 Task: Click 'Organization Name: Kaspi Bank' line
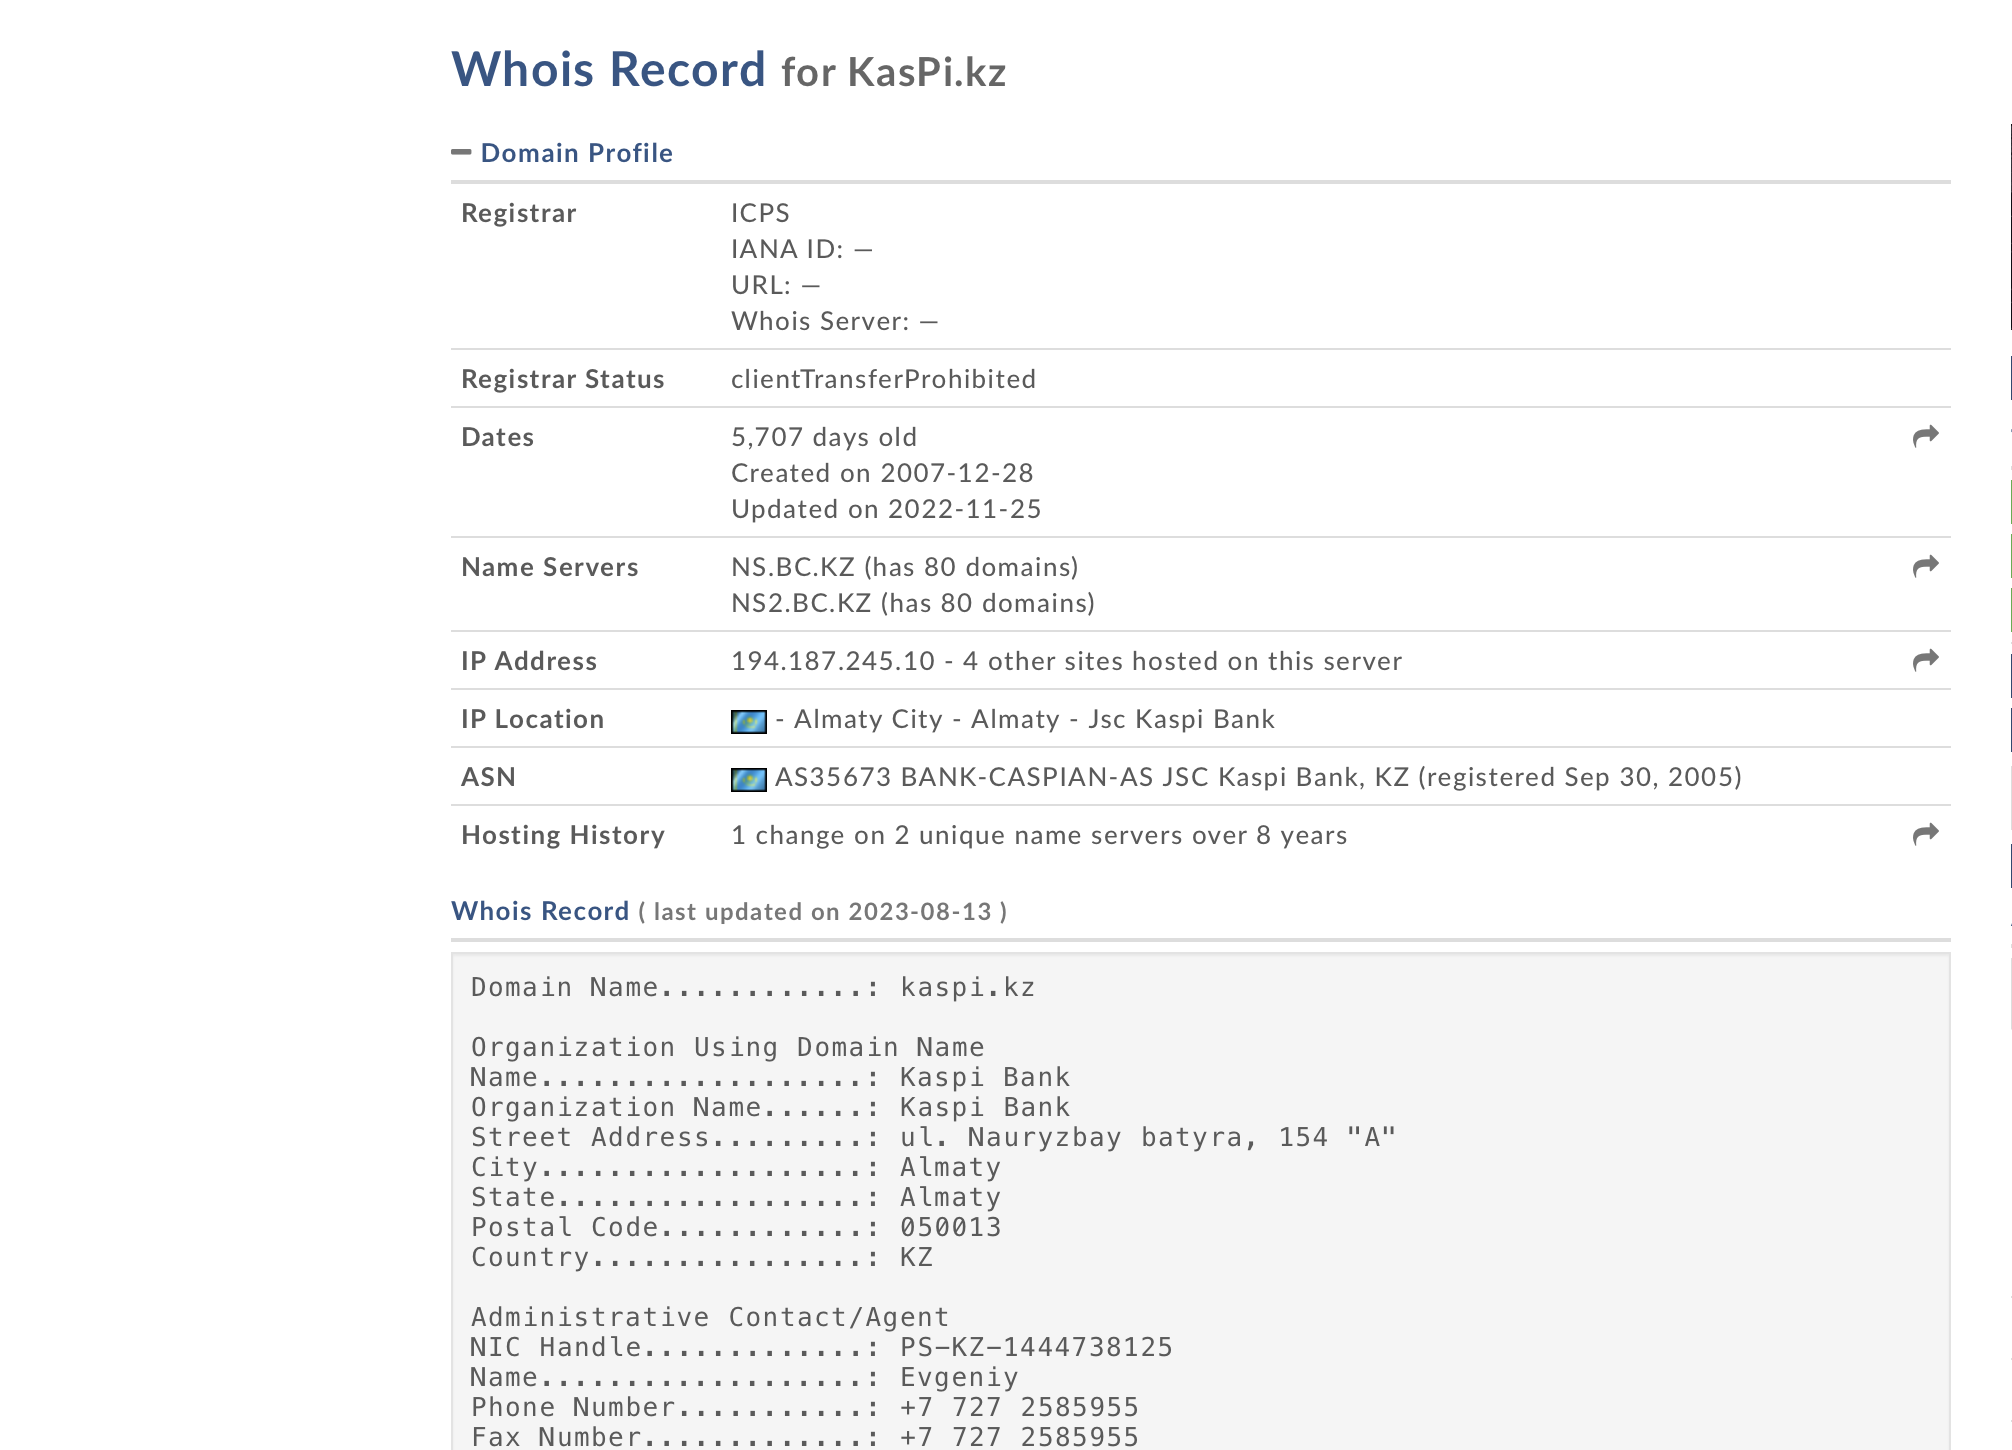tap(770, 1108)
